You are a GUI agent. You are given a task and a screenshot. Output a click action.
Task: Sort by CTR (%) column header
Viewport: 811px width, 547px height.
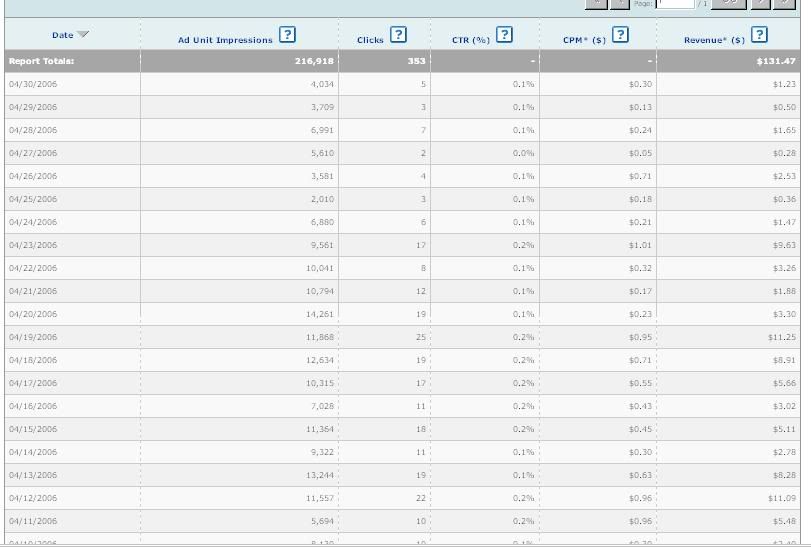click(x=470, y=40)
